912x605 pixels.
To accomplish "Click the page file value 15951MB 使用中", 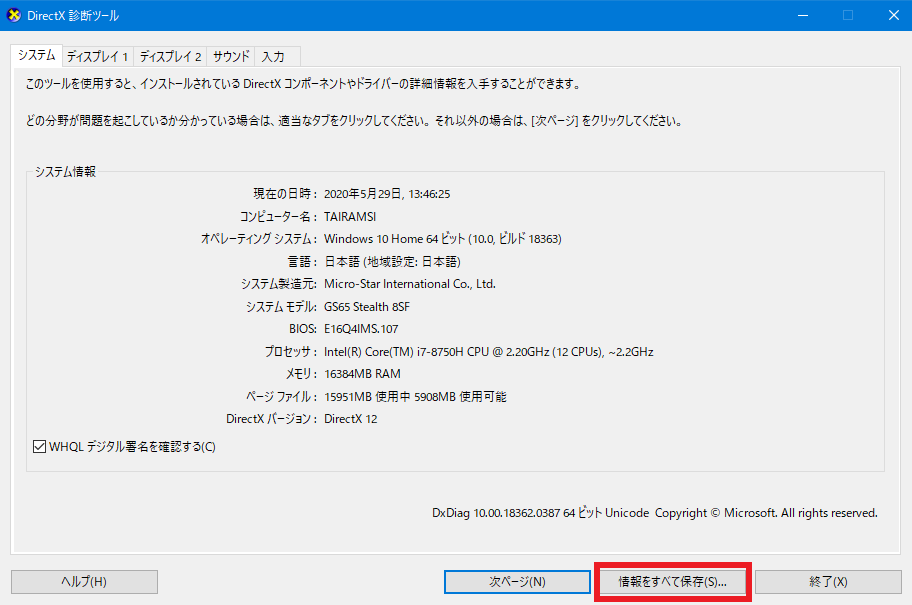I will (x=415, y=397).
